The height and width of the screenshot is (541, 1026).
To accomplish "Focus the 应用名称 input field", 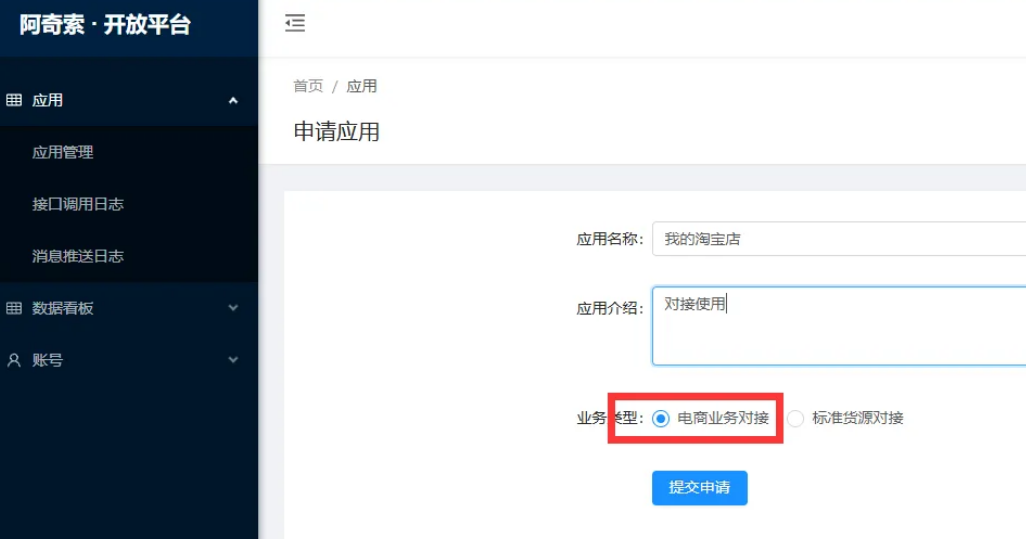I will pos(838,239).
